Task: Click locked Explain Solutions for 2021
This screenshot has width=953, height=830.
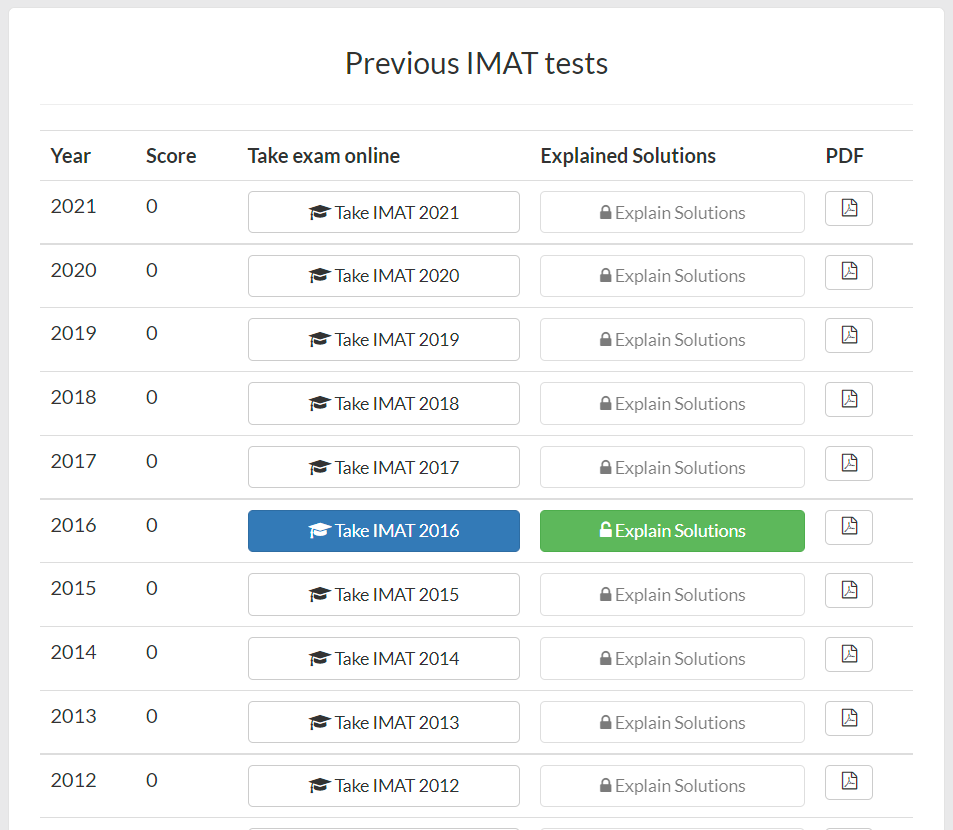Action: point(672,212)
